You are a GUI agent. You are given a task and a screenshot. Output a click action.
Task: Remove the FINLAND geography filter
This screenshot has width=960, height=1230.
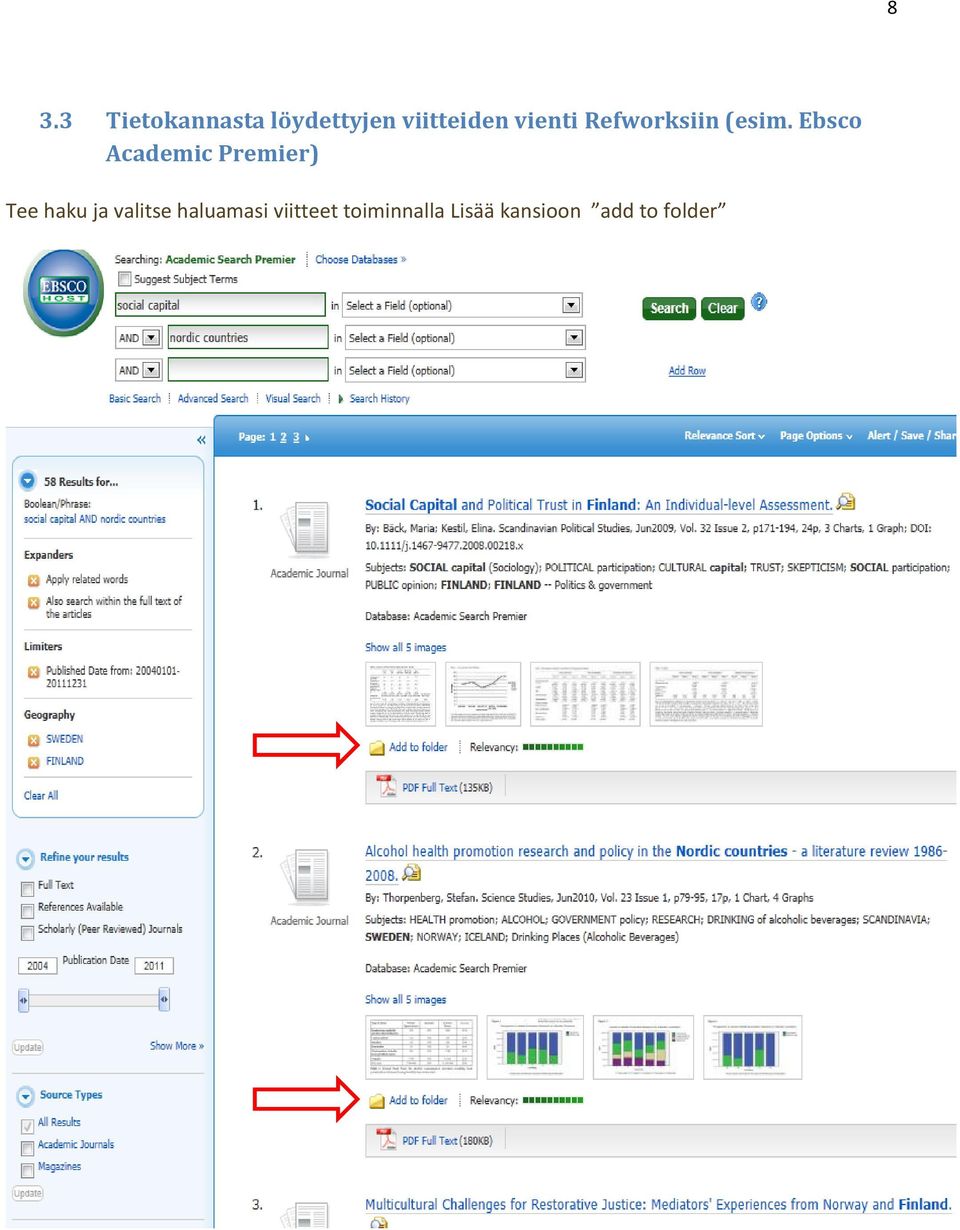click(33, 762)
